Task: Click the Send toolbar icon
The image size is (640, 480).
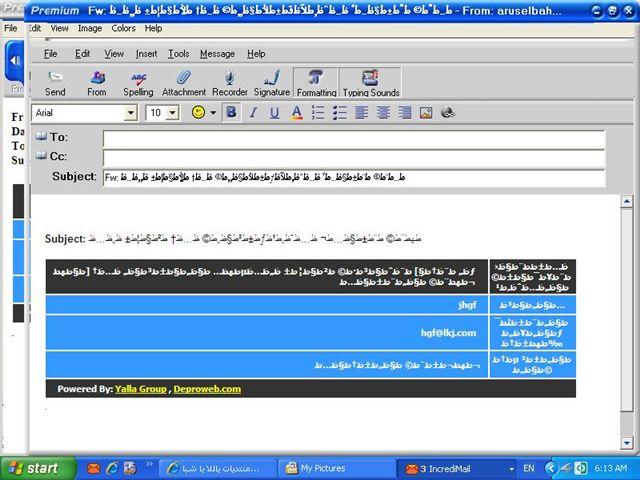Action: [55, 83]
